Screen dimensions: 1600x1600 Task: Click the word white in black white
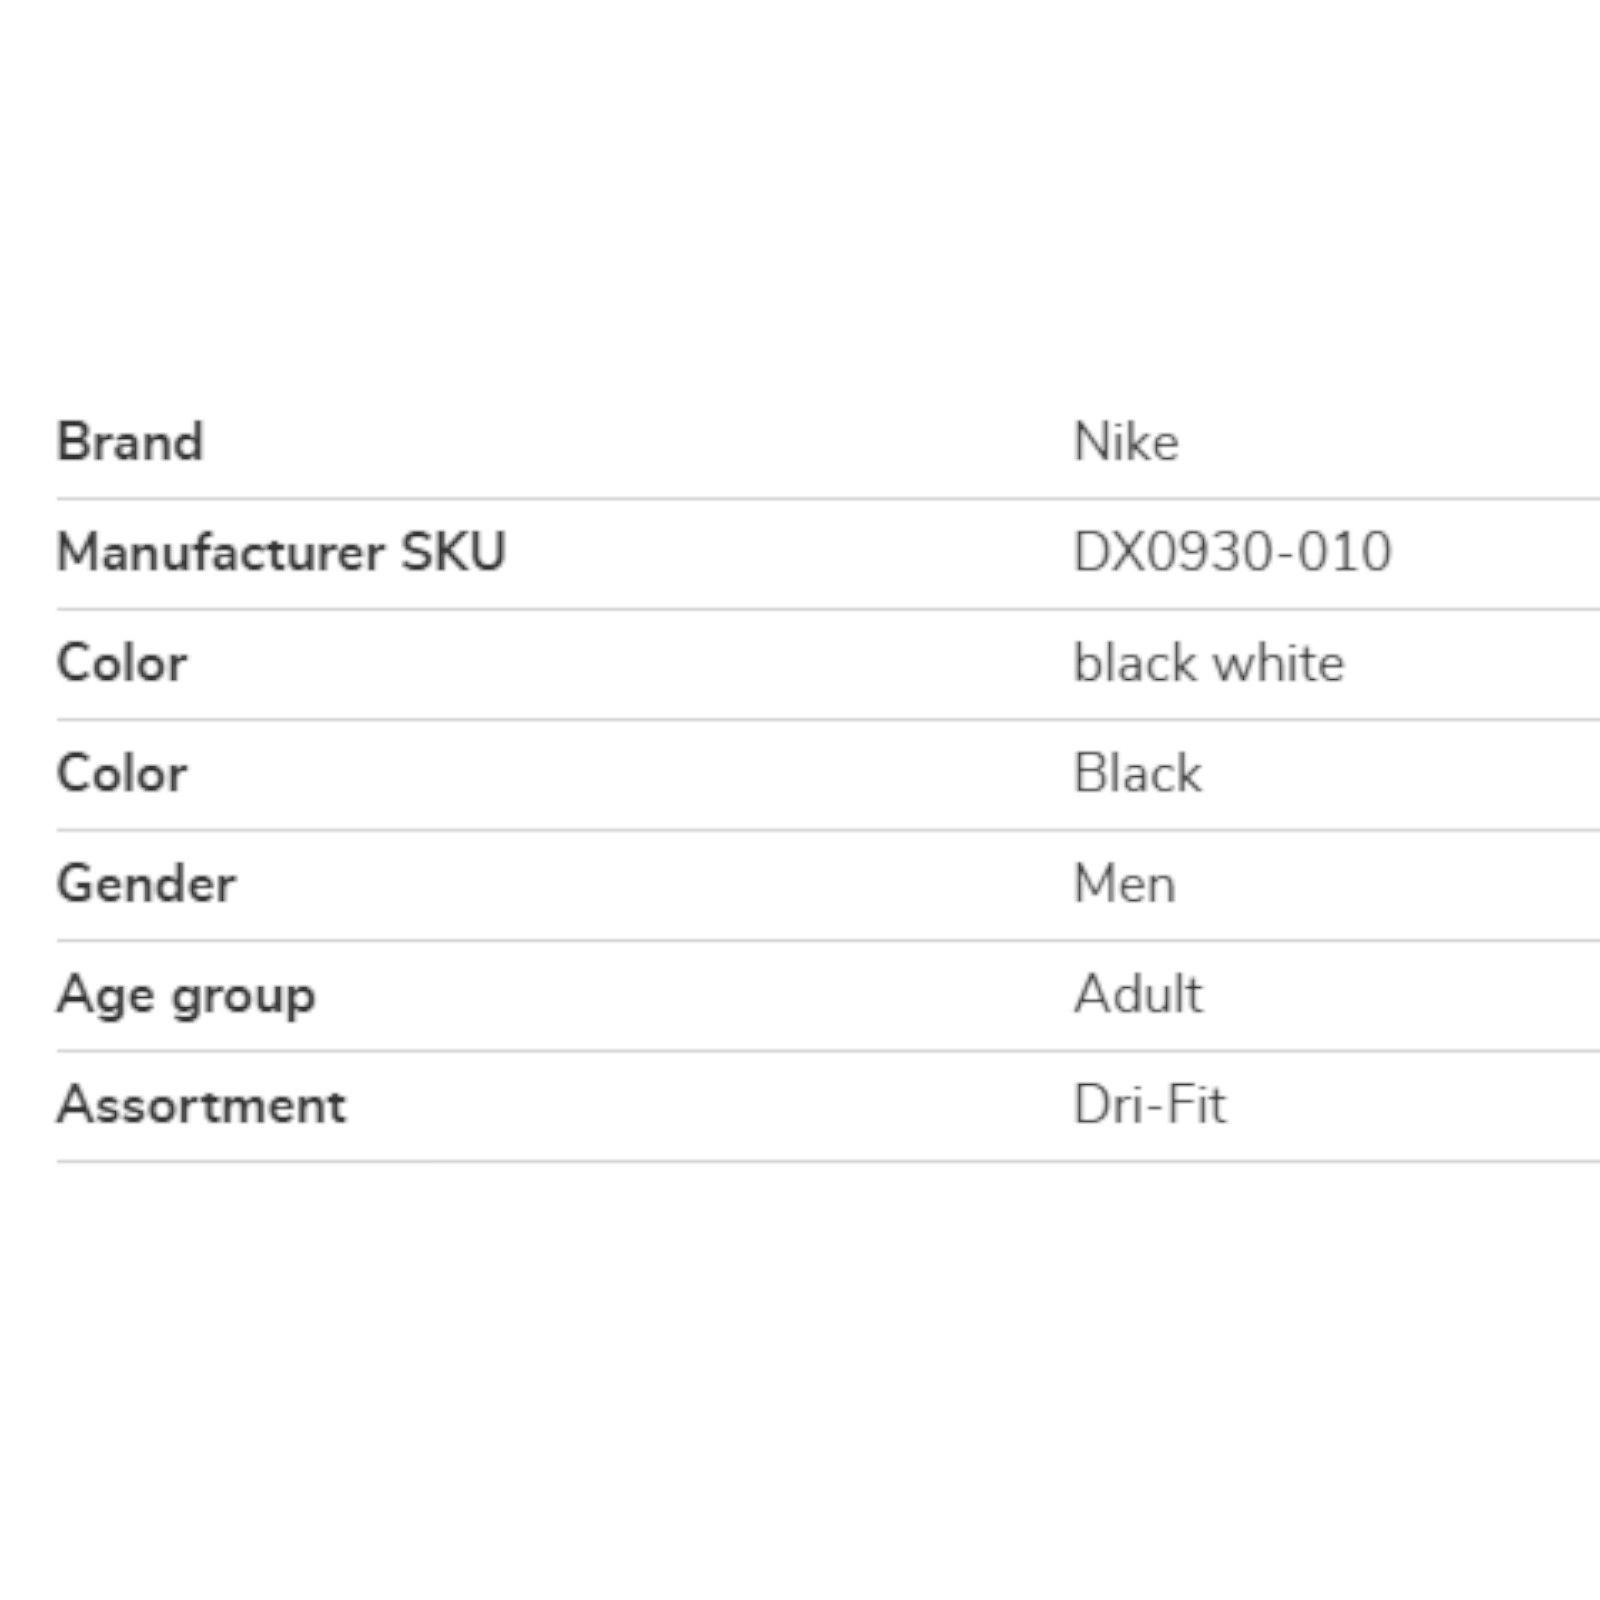click(1279, 663)
